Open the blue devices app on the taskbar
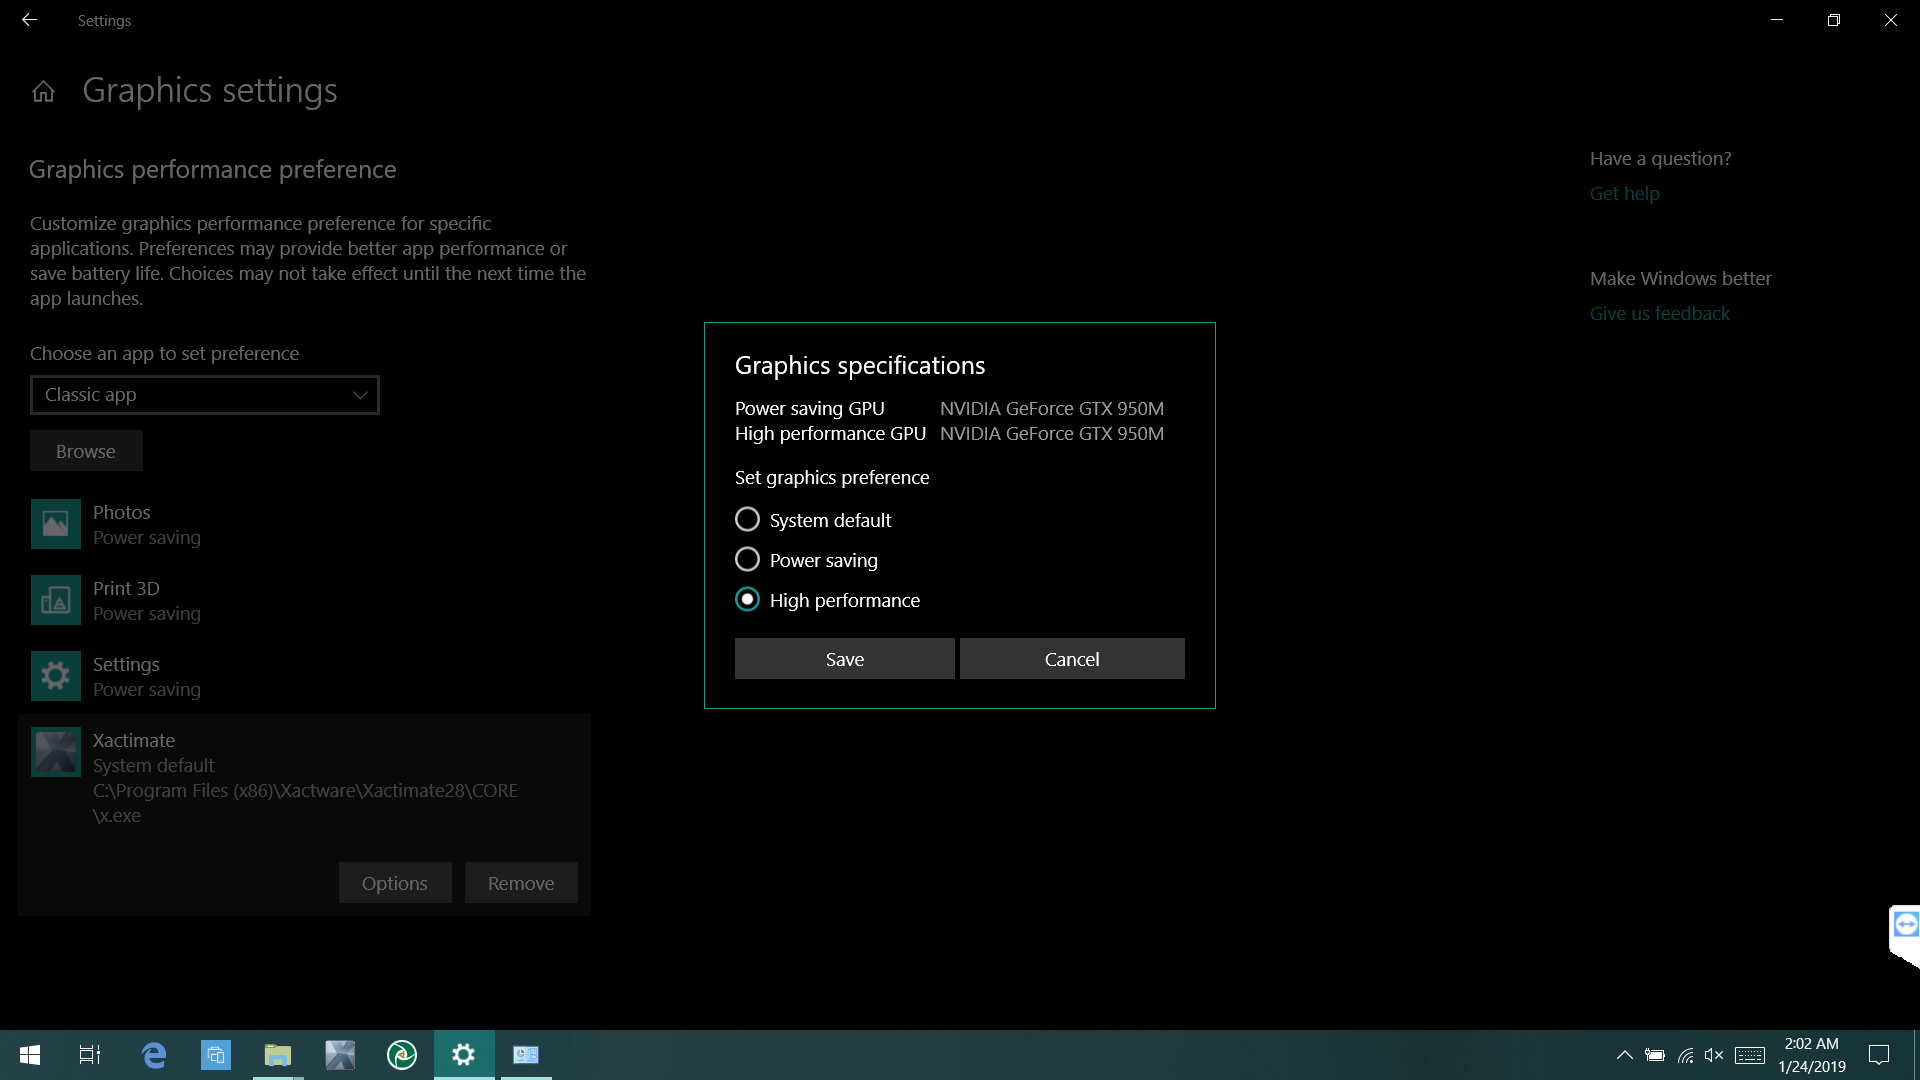Screen dimensions: 1920x1080 coord(215,1055)
